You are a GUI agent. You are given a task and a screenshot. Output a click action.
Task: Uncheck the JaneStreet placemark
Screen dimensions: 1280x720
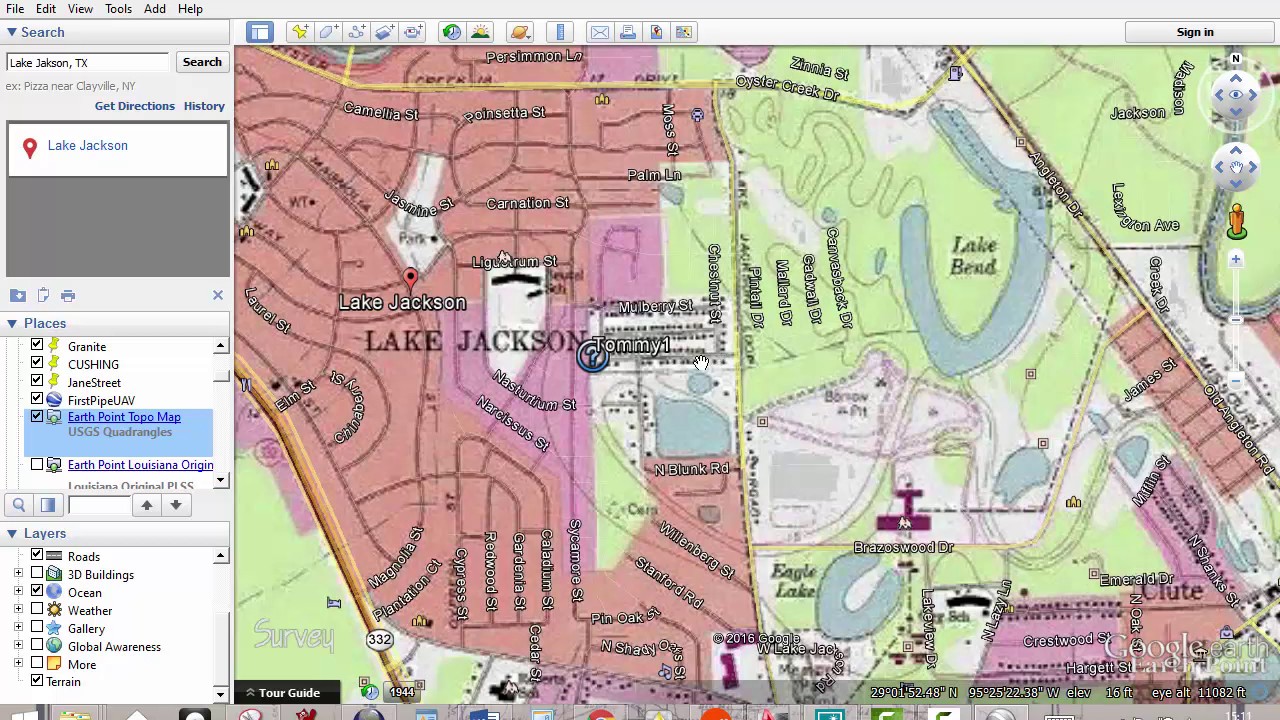(x=37, y=381)
